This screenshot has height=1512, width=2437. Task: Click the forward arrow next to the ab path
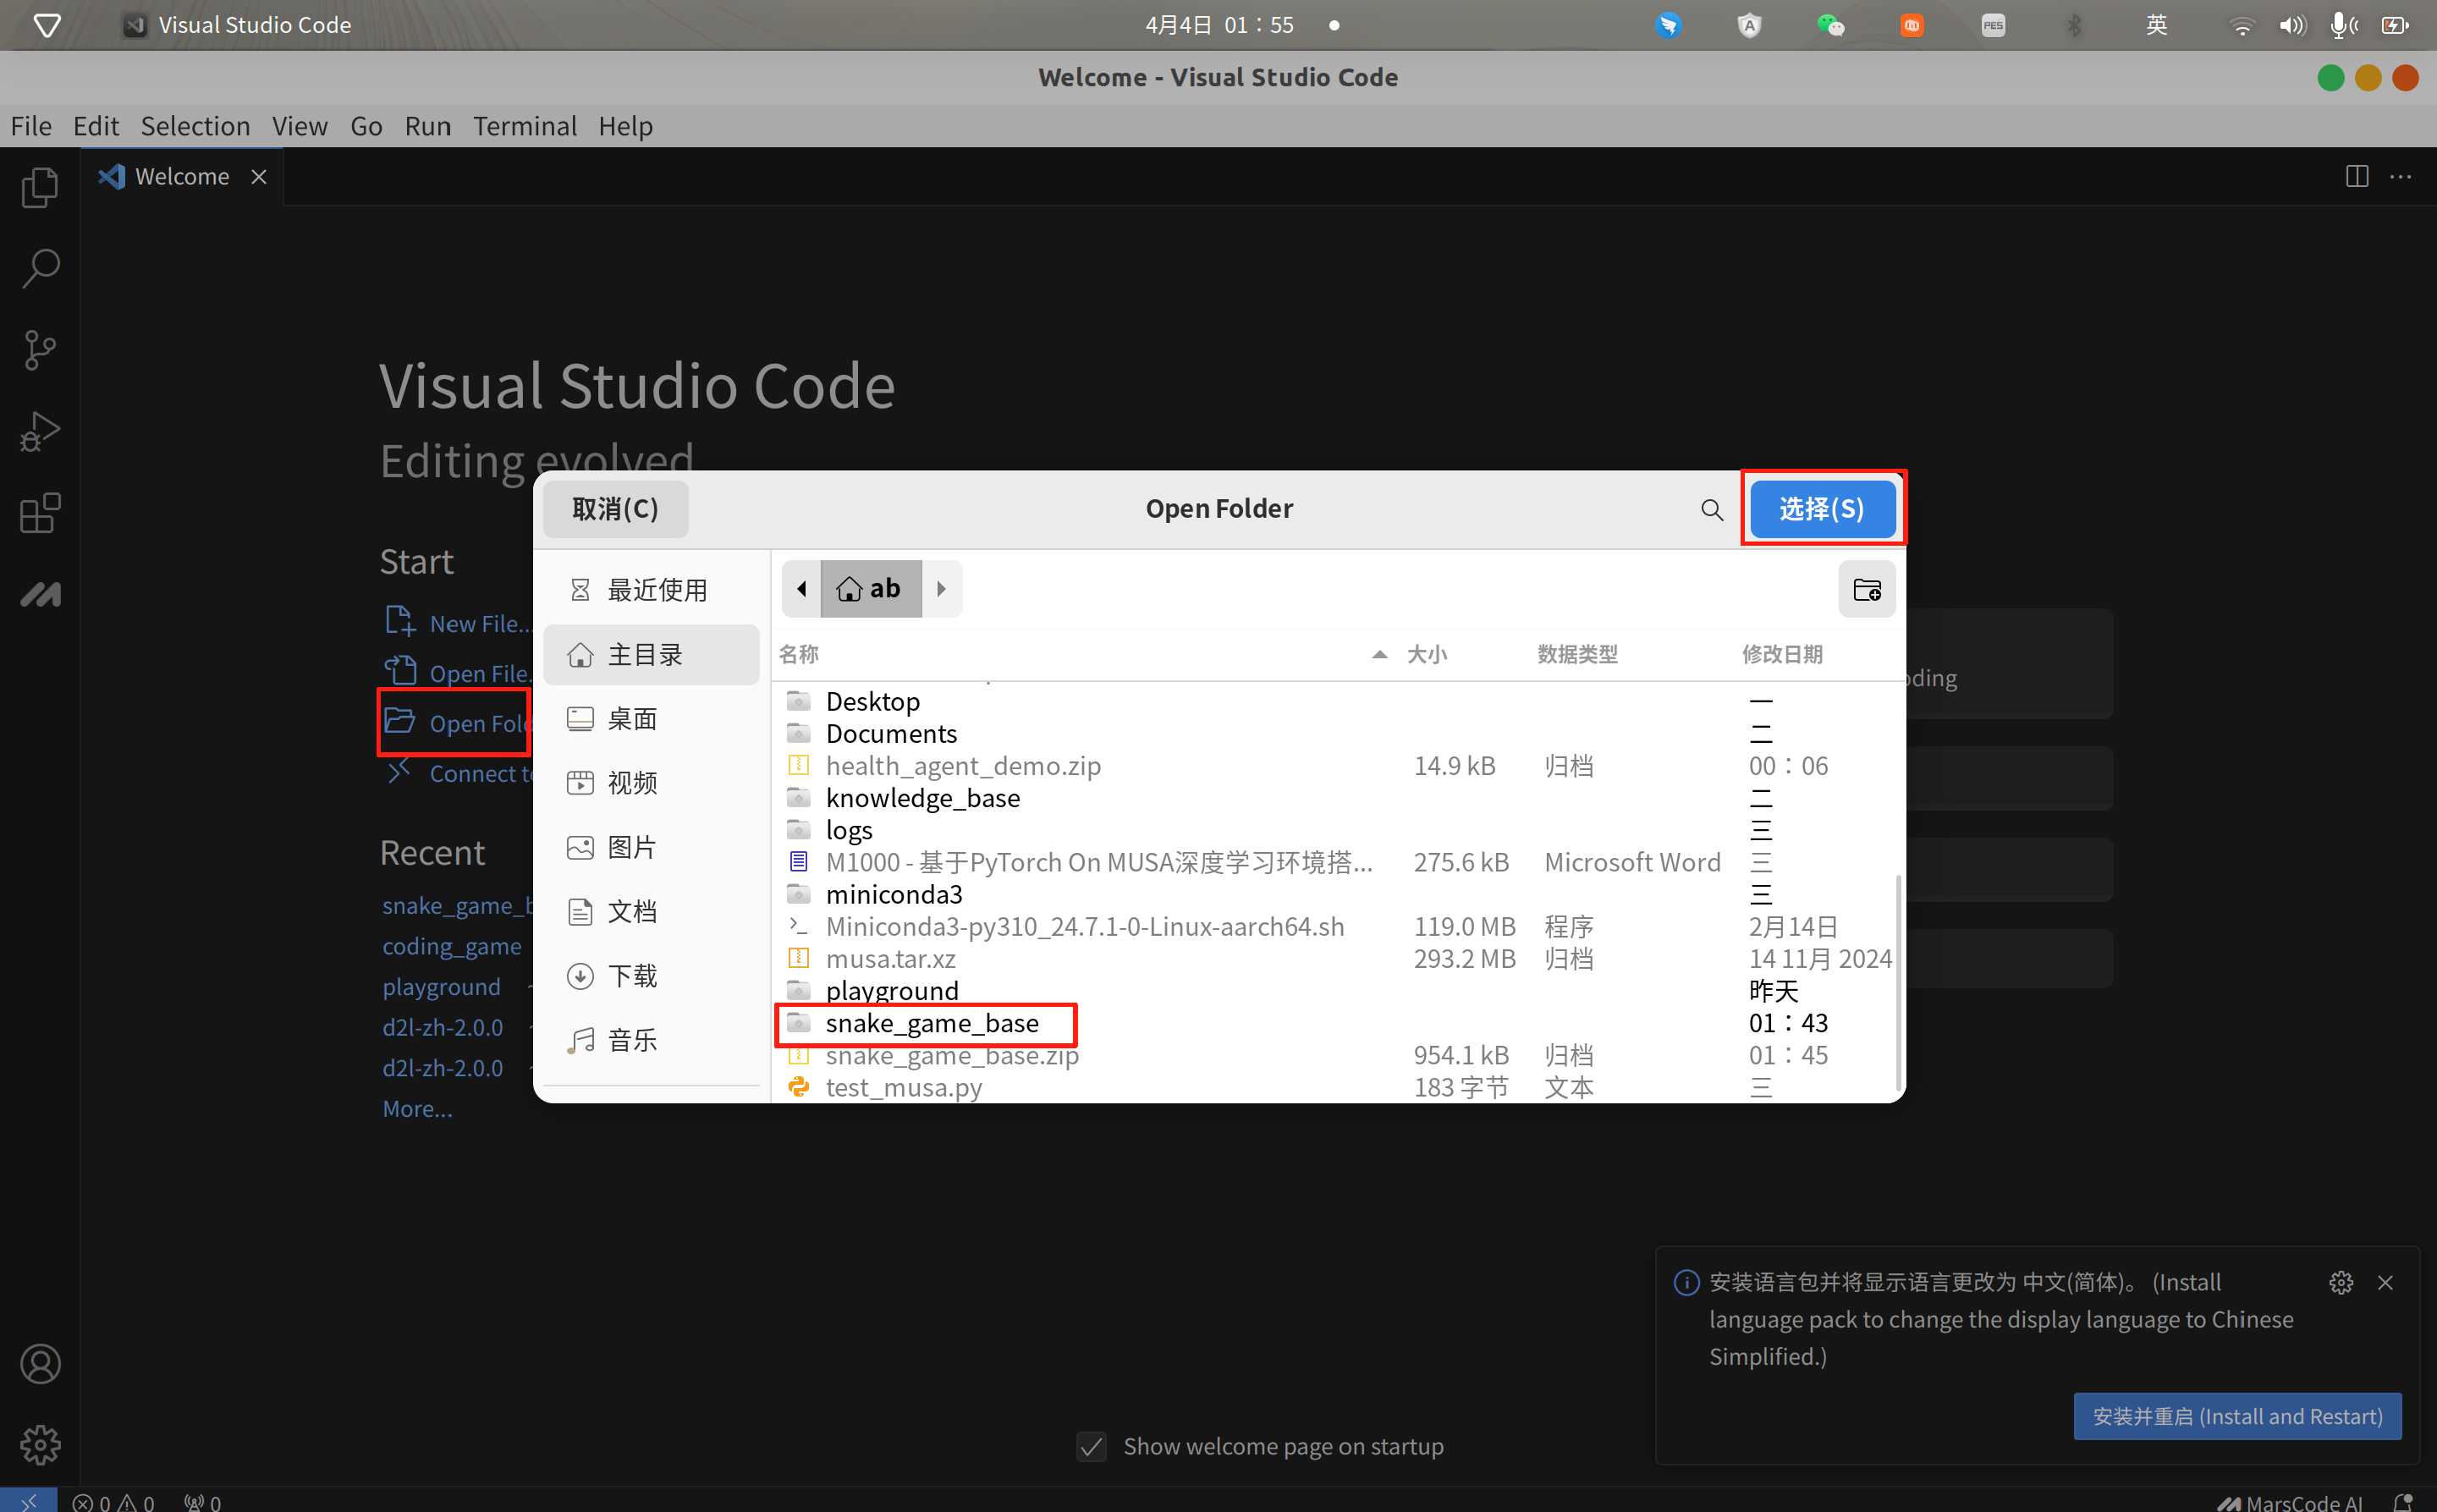coord(940,589)
